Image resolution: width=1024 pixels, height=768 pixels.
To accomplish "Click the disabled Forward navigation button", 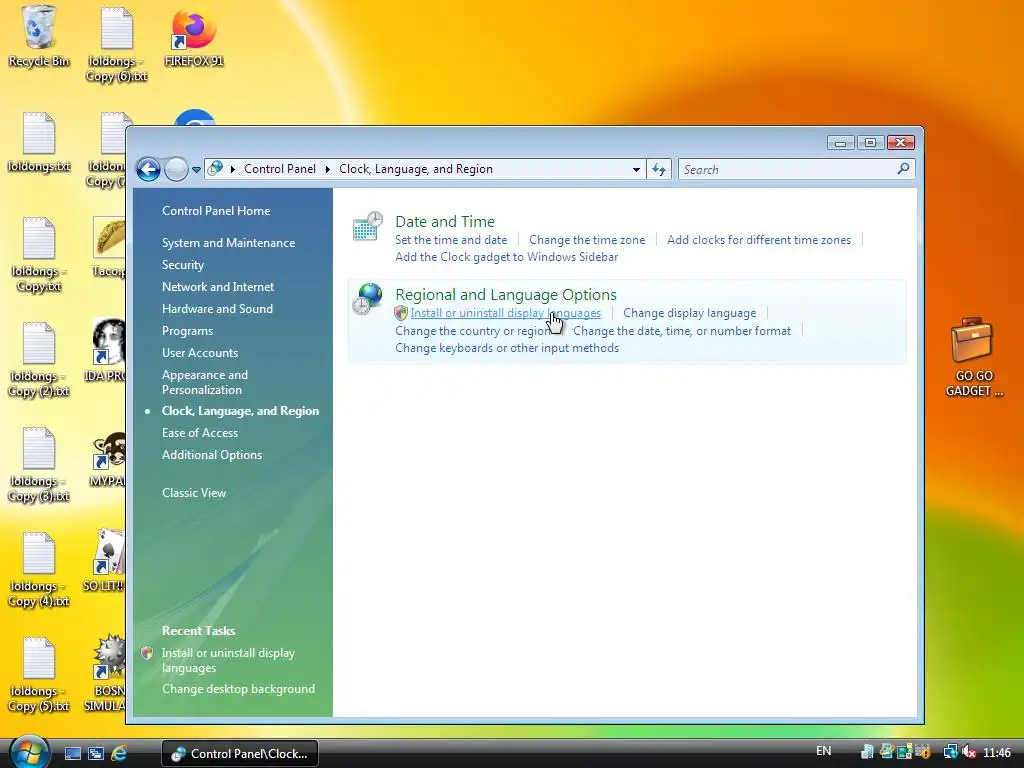I will pos(176,170).
